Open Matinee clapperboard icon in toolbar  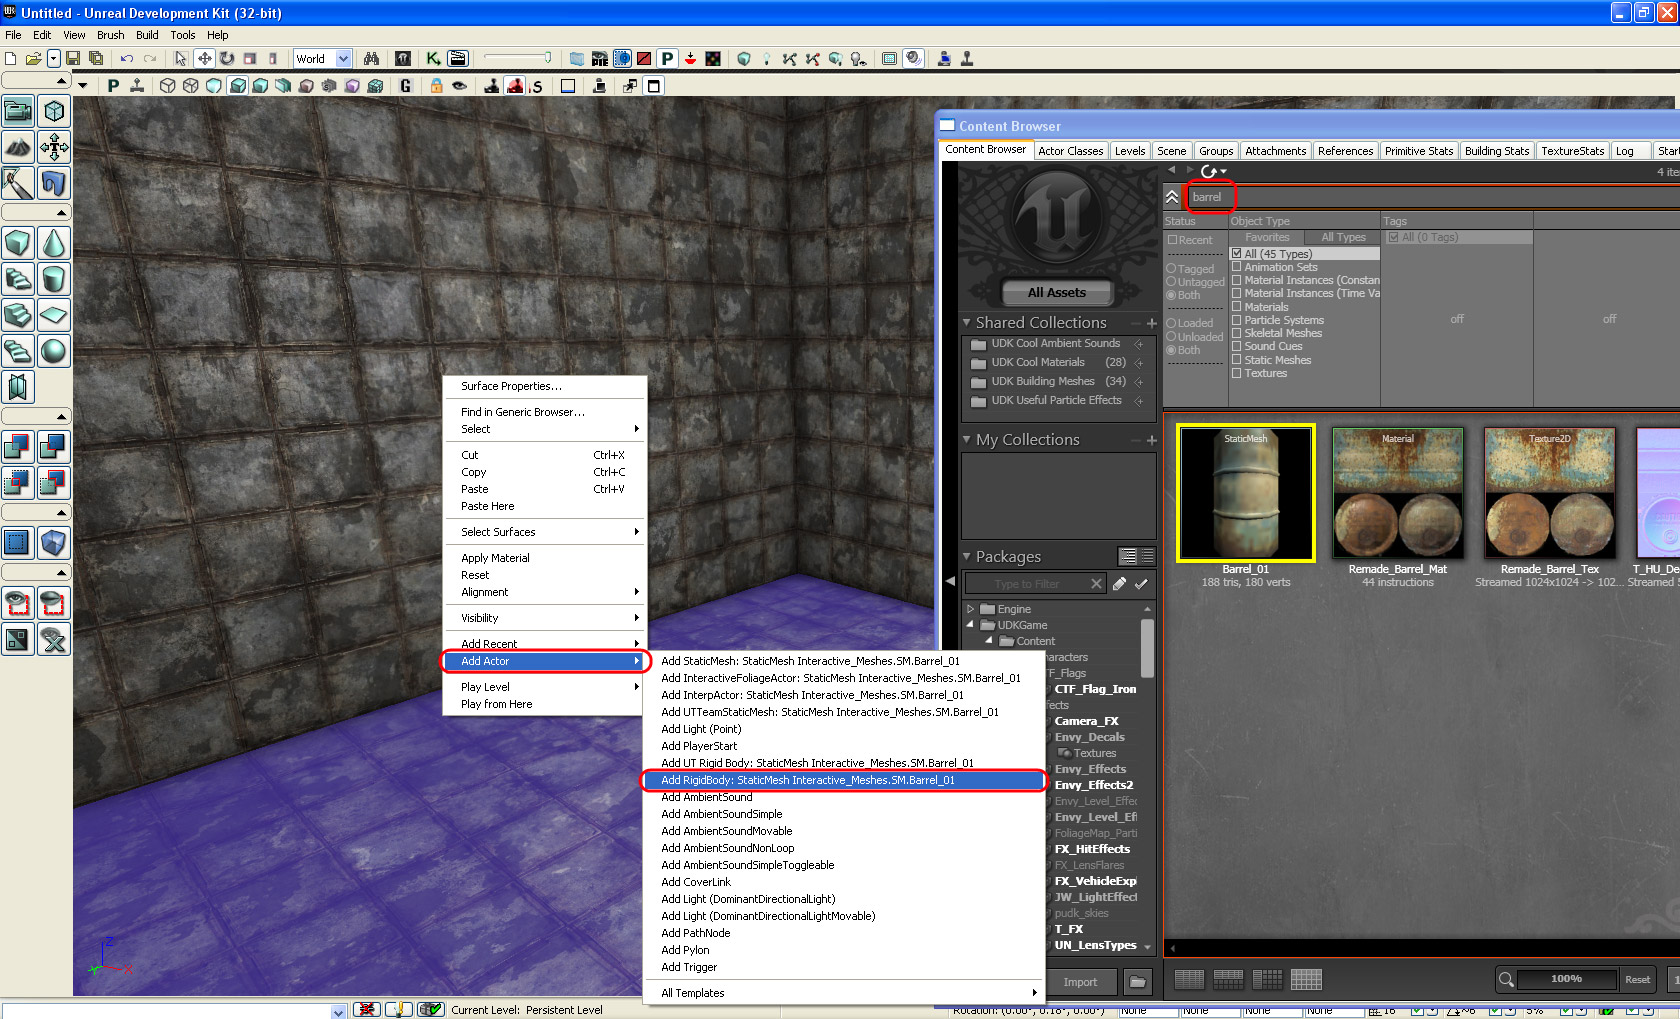tap(458, 59)
